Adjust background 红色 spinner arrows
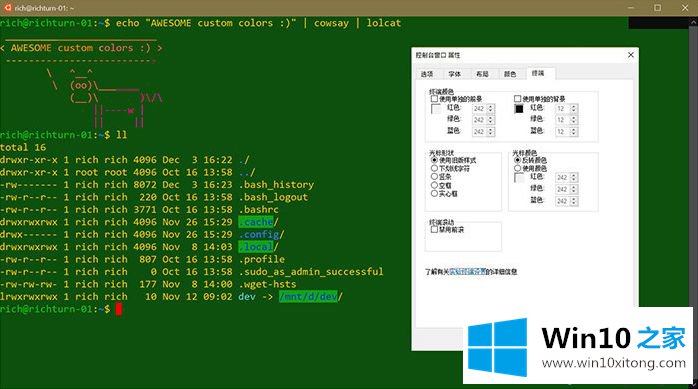698x389 pixels. (x=574, y=109)
